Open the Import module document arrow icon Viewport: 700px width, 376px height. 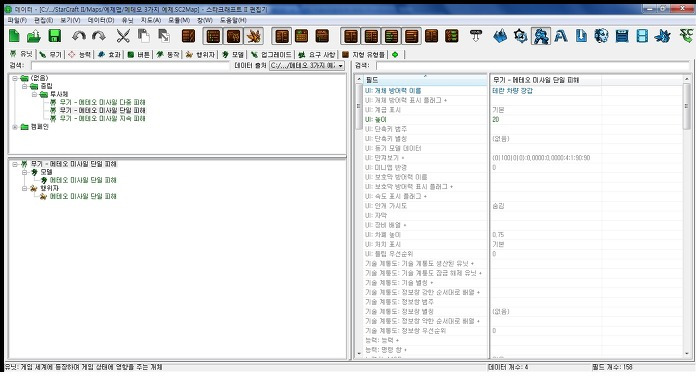[581, 36]
